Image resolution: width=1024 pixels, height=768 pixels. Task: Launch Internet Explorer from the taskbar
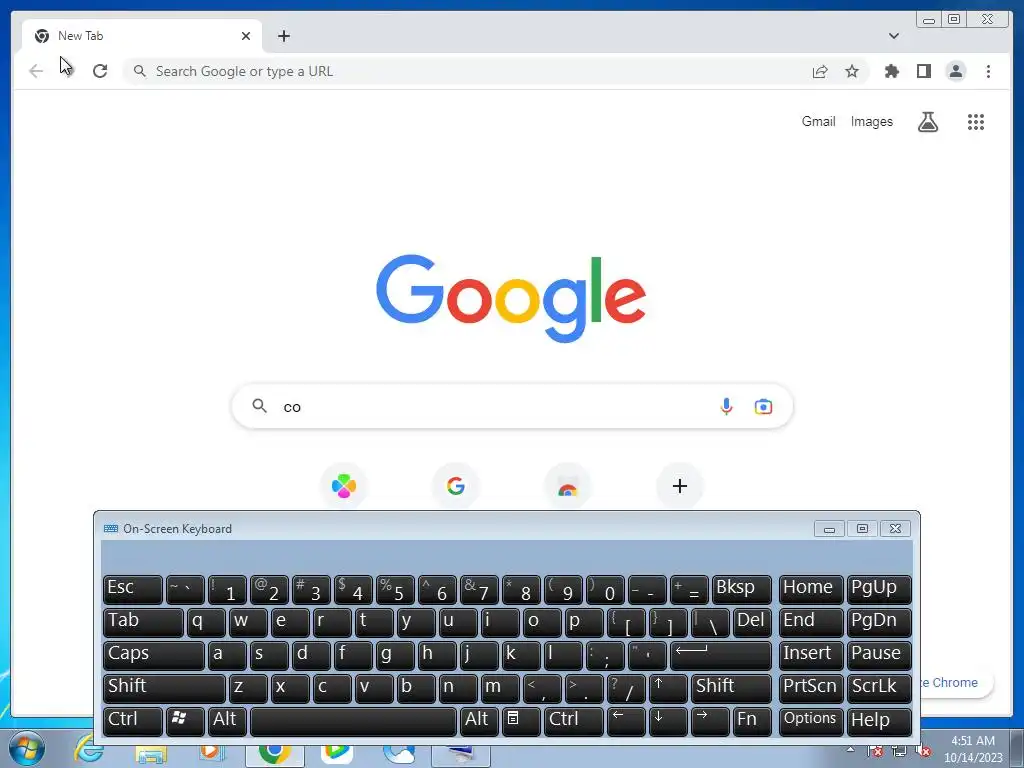(x=89, y=750)
